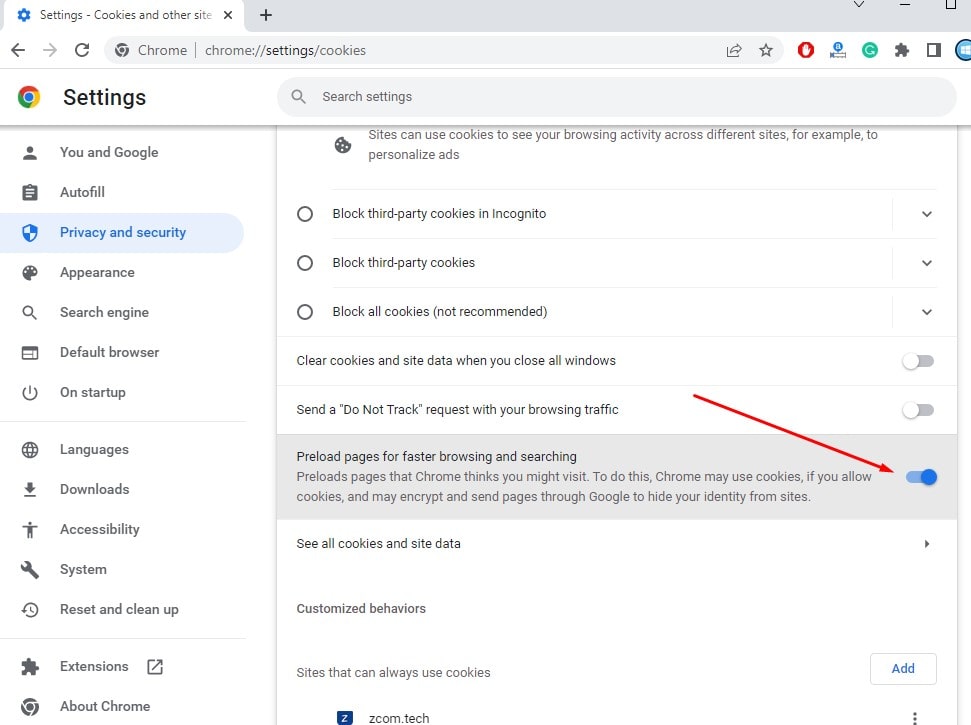The width and height of the screenshot is (971, 725).
Task: Expand Block third-party cookies chevron
Action: [x=926, y=263]
